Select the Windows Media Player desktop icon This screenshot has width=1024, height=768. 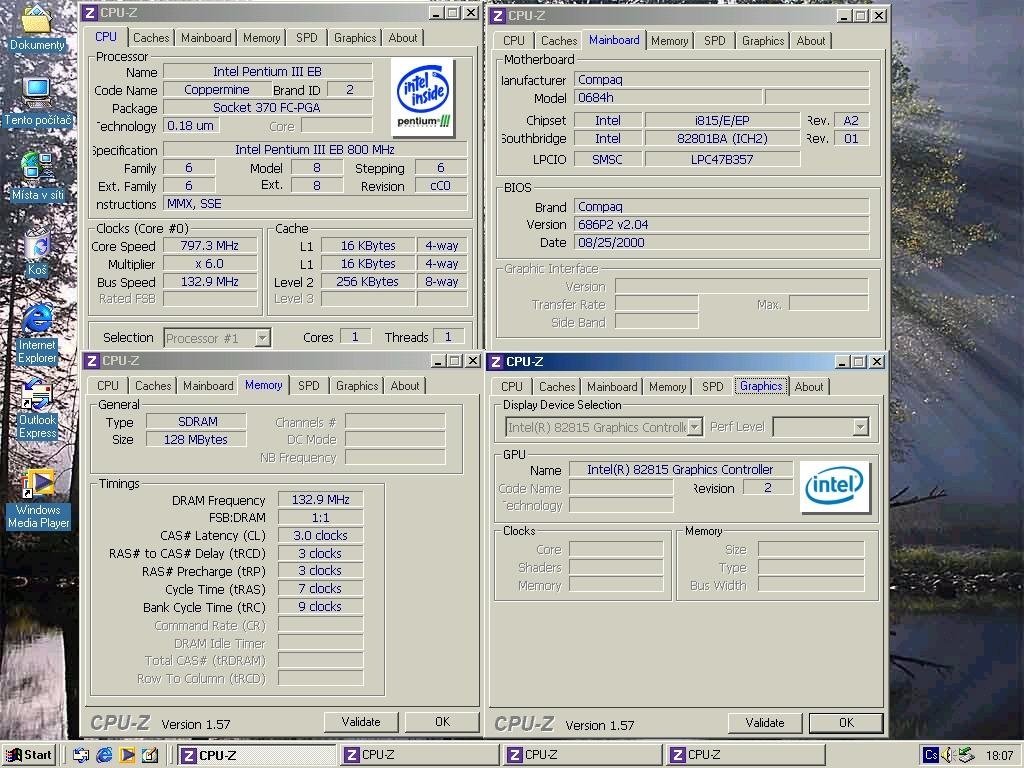[x=38, y=499]
